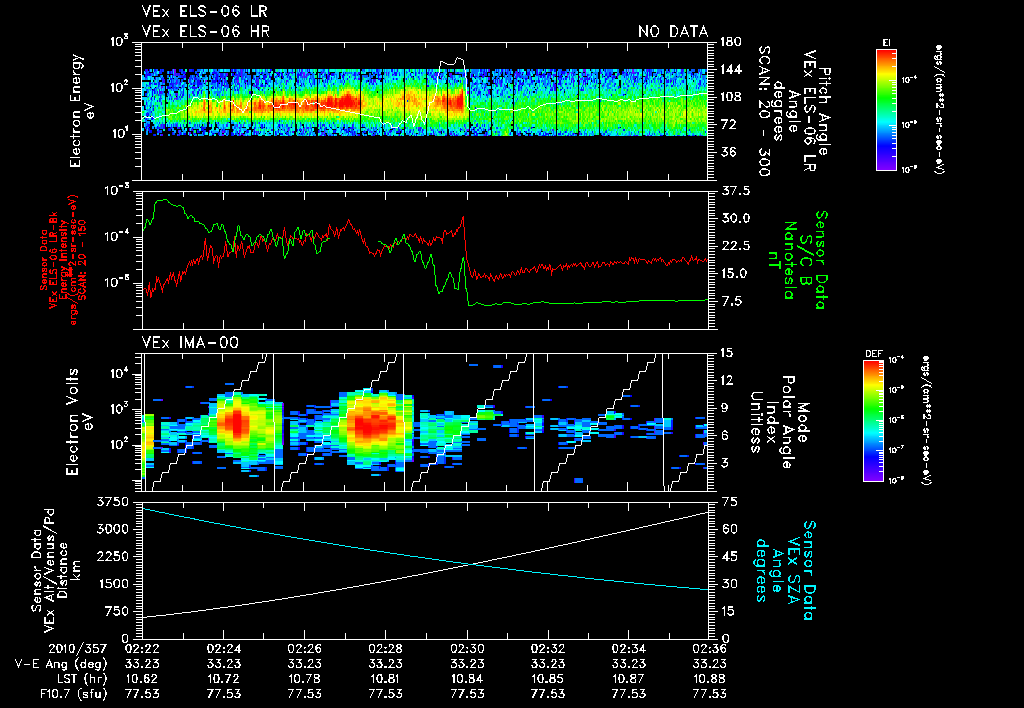Screen dimensions: 1024x708
Task: Click the 02:26 time tick label
Action: [304, 649]
